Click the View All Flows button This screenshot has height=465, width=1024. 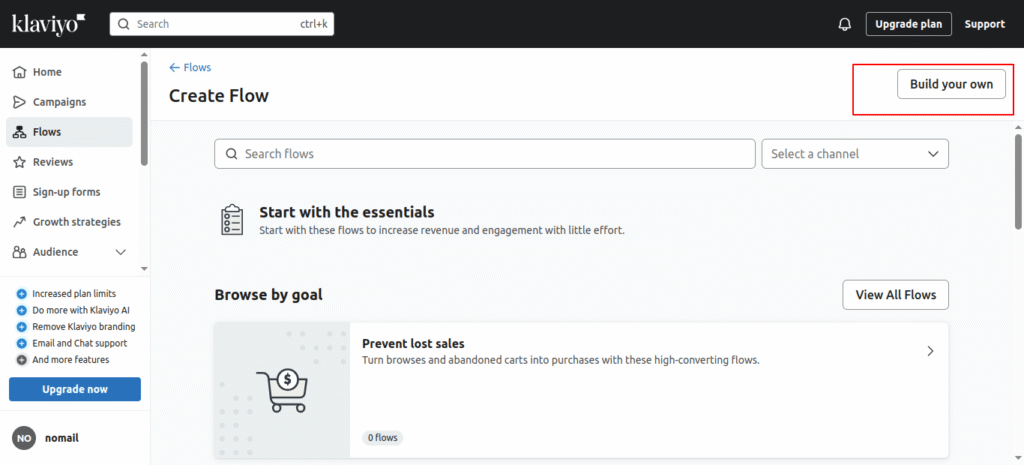(895, 295)
